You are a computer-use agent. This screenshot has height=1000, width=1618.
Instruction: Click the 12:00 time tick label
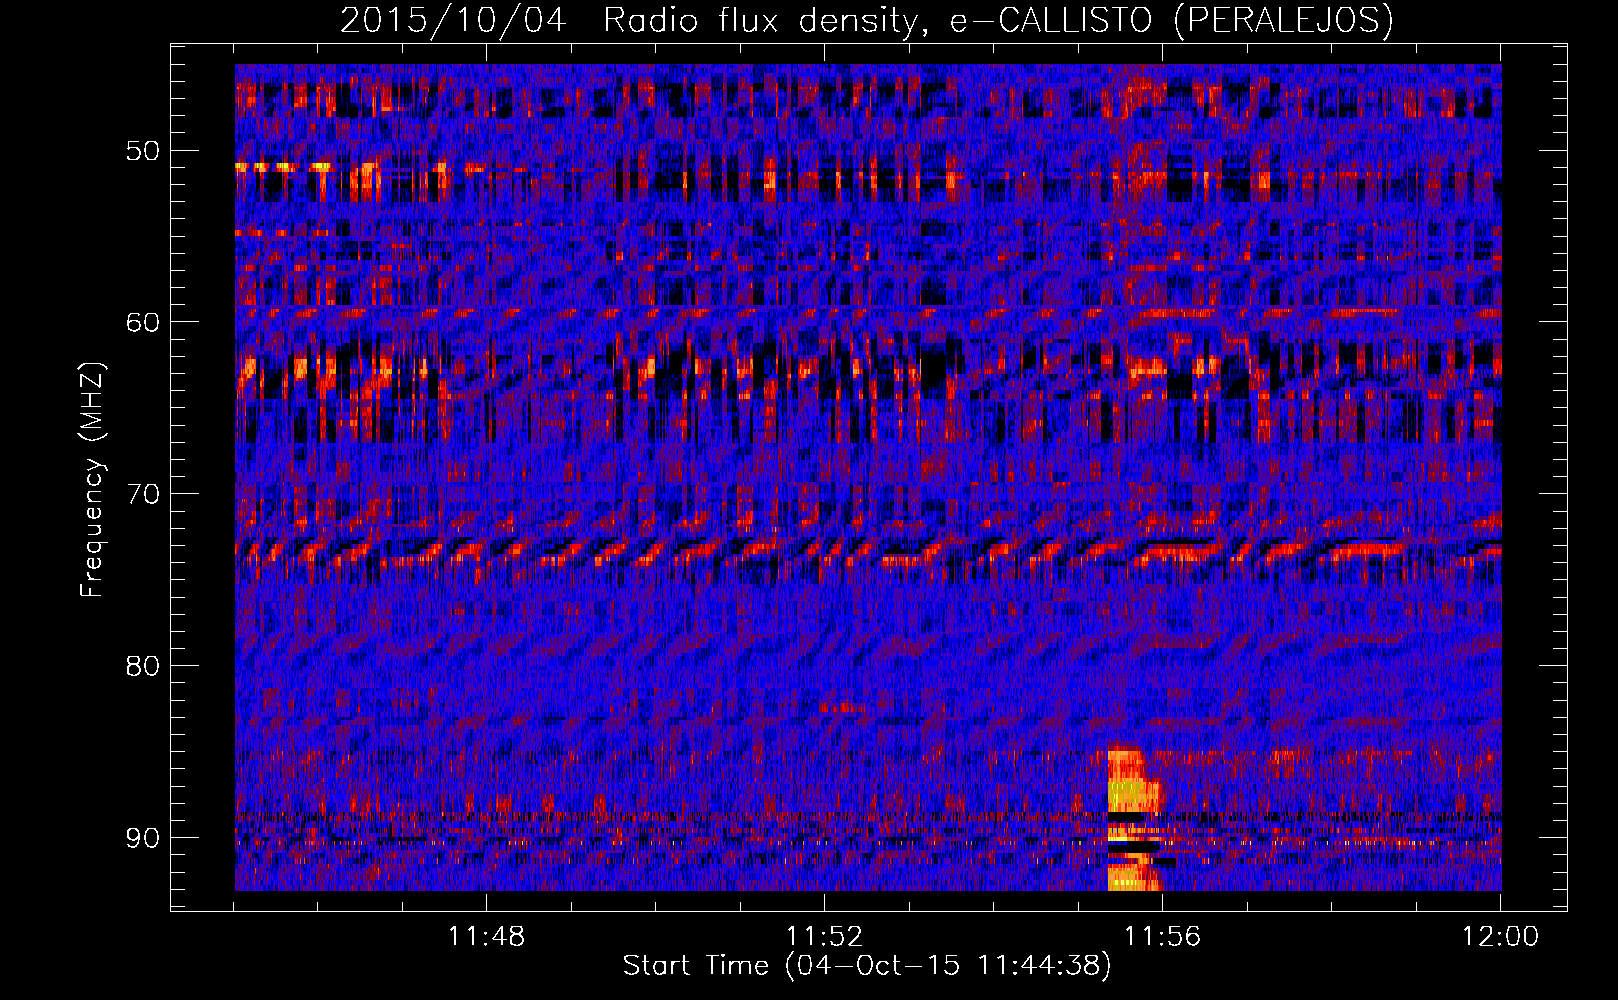(1500, 937)
